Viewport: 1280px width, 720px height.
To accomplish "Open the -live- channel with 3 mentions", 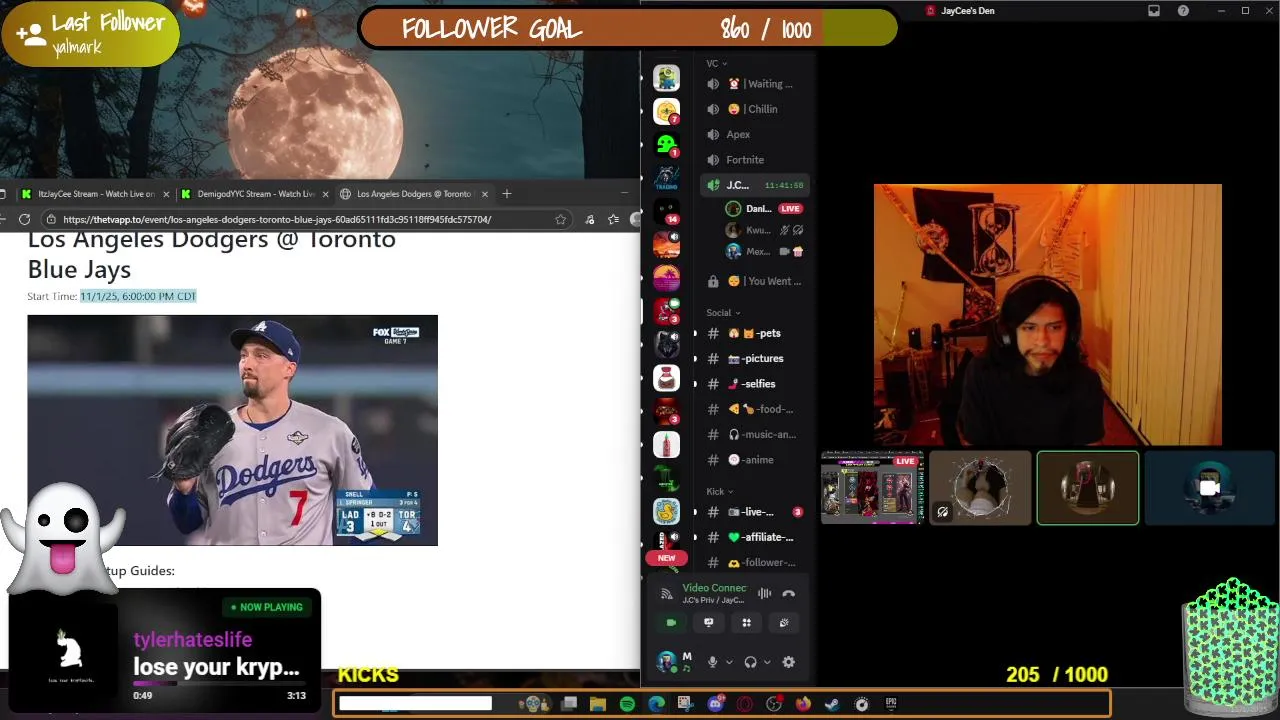I will click(756, 512).
